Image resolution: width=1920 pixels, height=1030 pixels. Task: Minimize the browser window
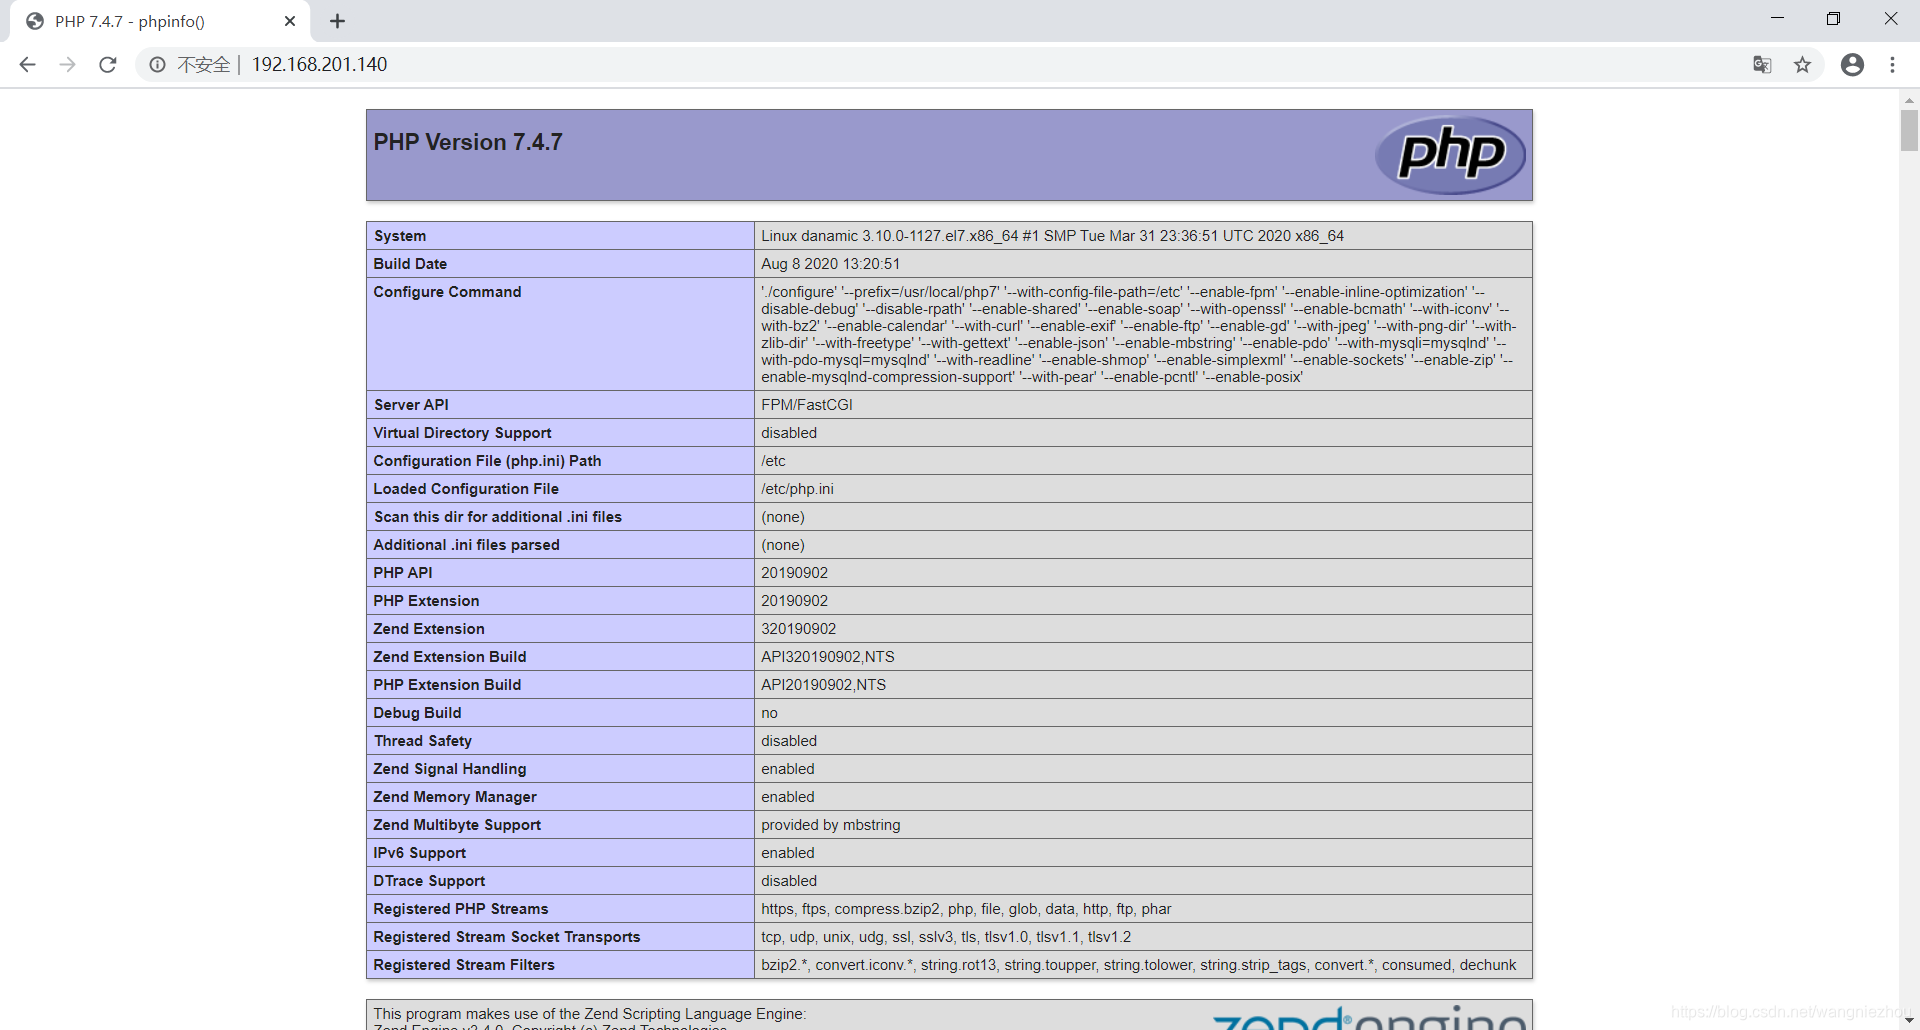point(1777,18)
